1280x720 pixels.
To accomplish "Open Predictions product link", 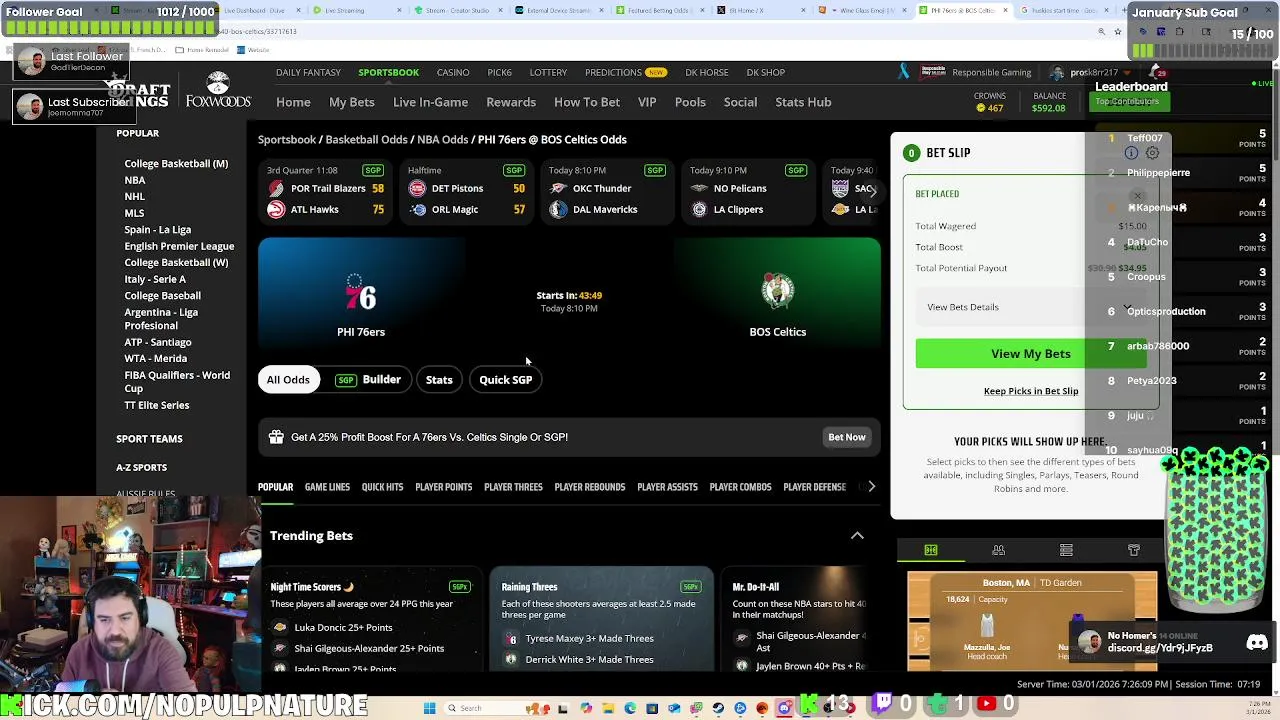I will click(x=624, y=73).
